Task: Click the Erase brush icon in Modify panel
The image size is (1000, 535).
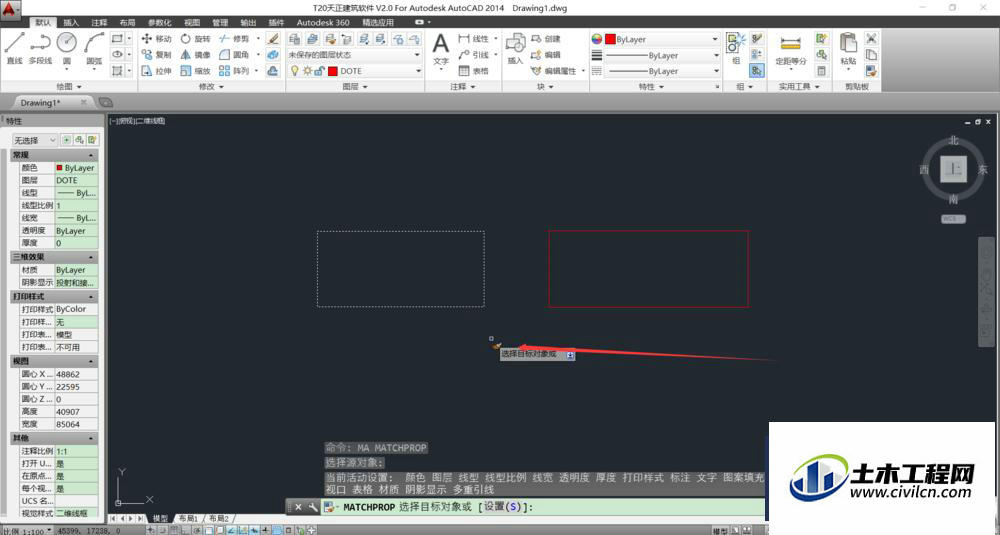Action: (273, 39)
